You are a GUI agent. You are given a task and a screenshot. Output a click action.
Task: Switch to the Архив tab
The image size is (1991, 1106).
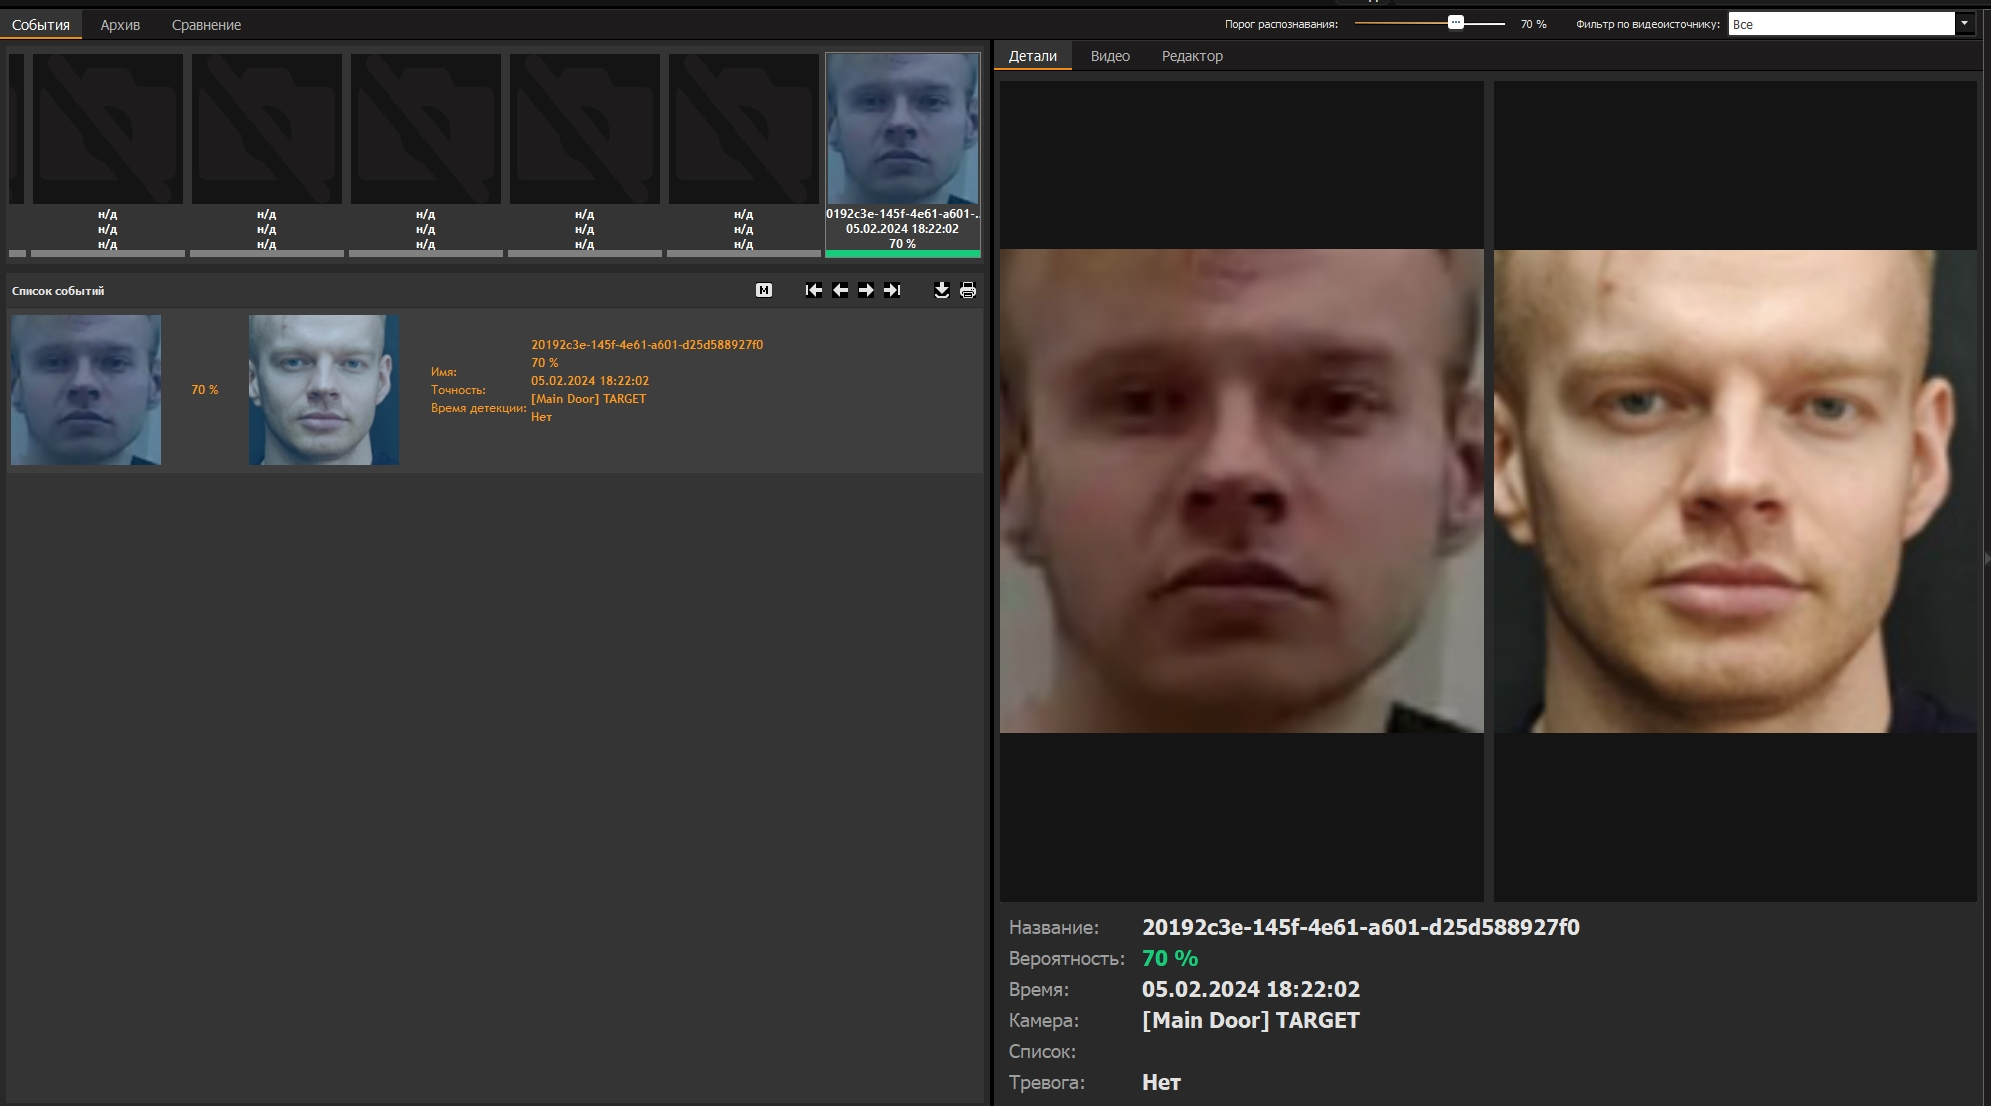[x=120, y=25]
